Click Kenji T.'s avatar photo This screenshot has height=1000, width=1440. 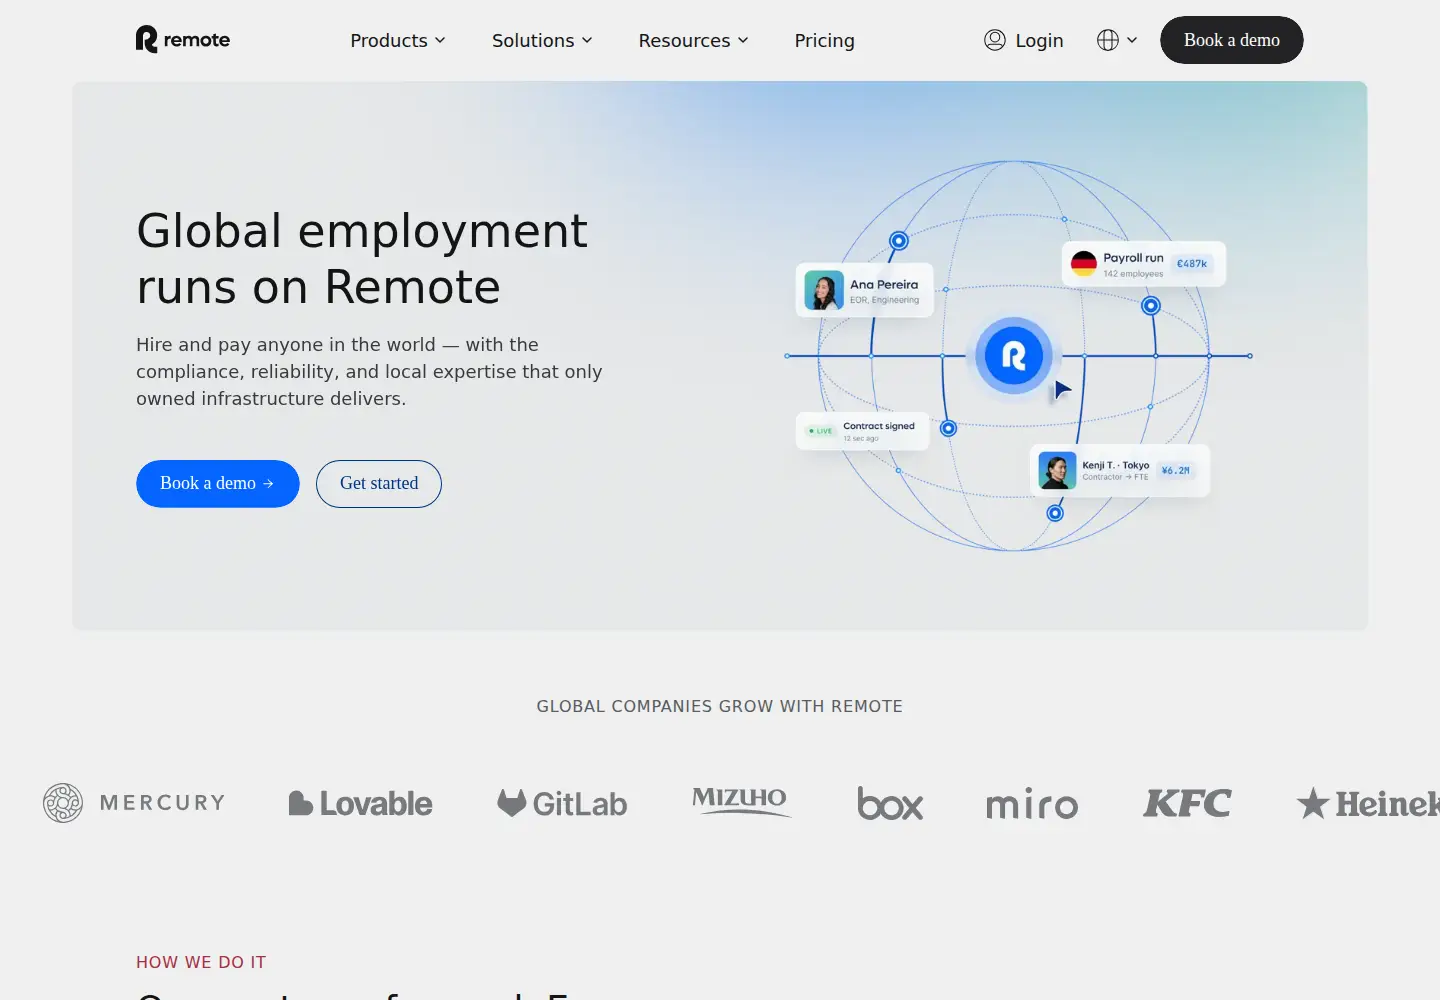[1057, 470]
